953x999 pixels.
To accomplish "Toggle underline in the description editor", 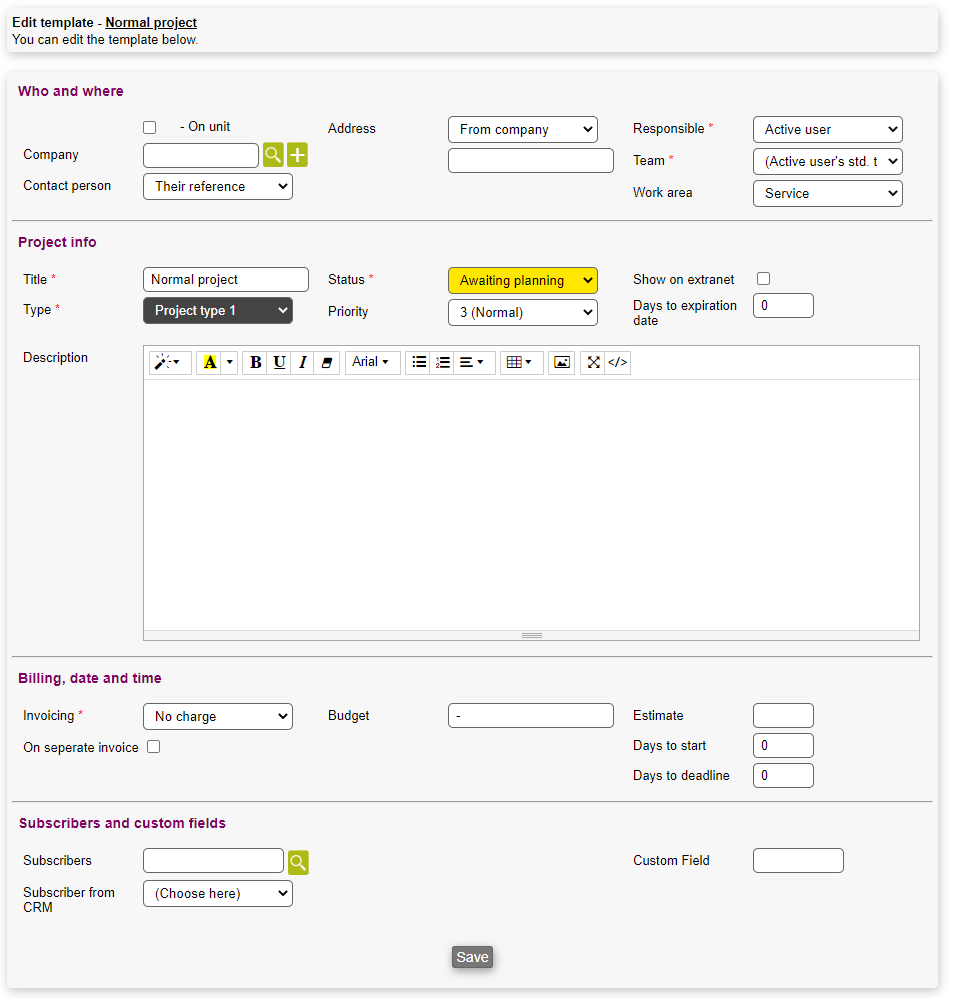I will [279, 362].
